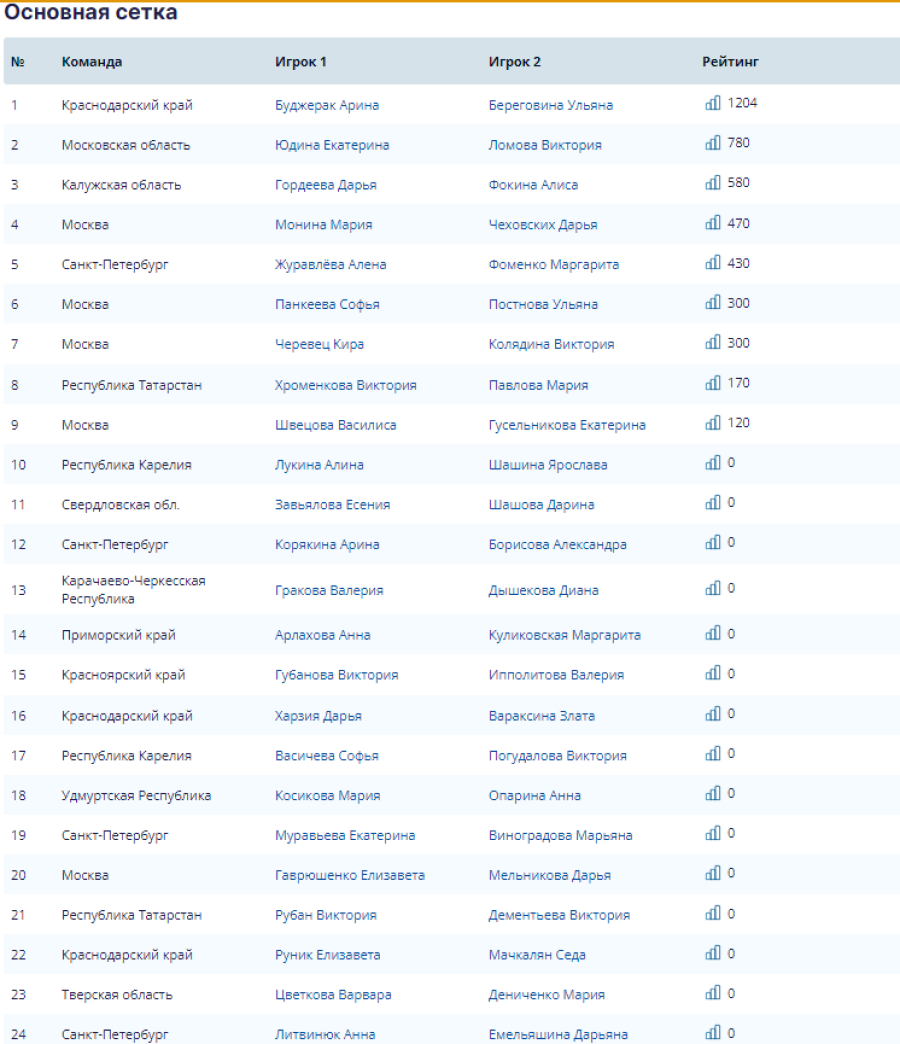Click player link Хроменкова Виктория
The height and width of the screenshot is (1044, 900).
[x=345, y=385]
